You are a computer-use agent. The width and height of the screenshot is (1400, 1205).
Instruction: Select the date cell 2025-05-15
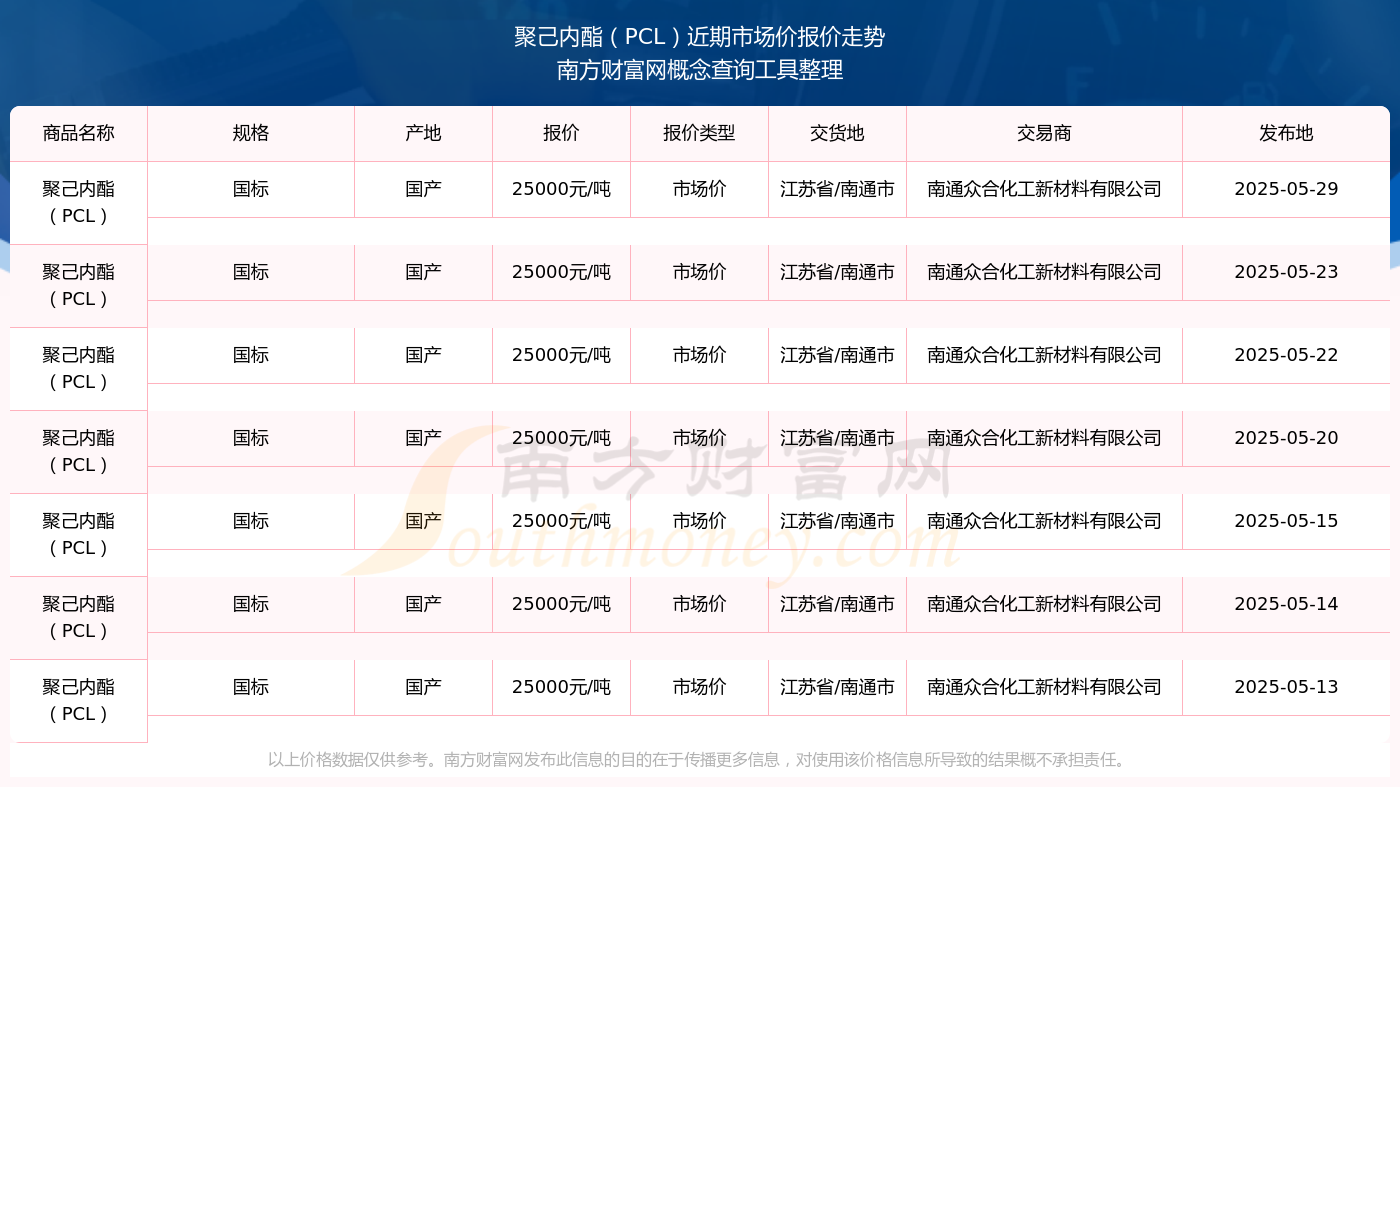pyautogui.click(x=1286, y=521)
